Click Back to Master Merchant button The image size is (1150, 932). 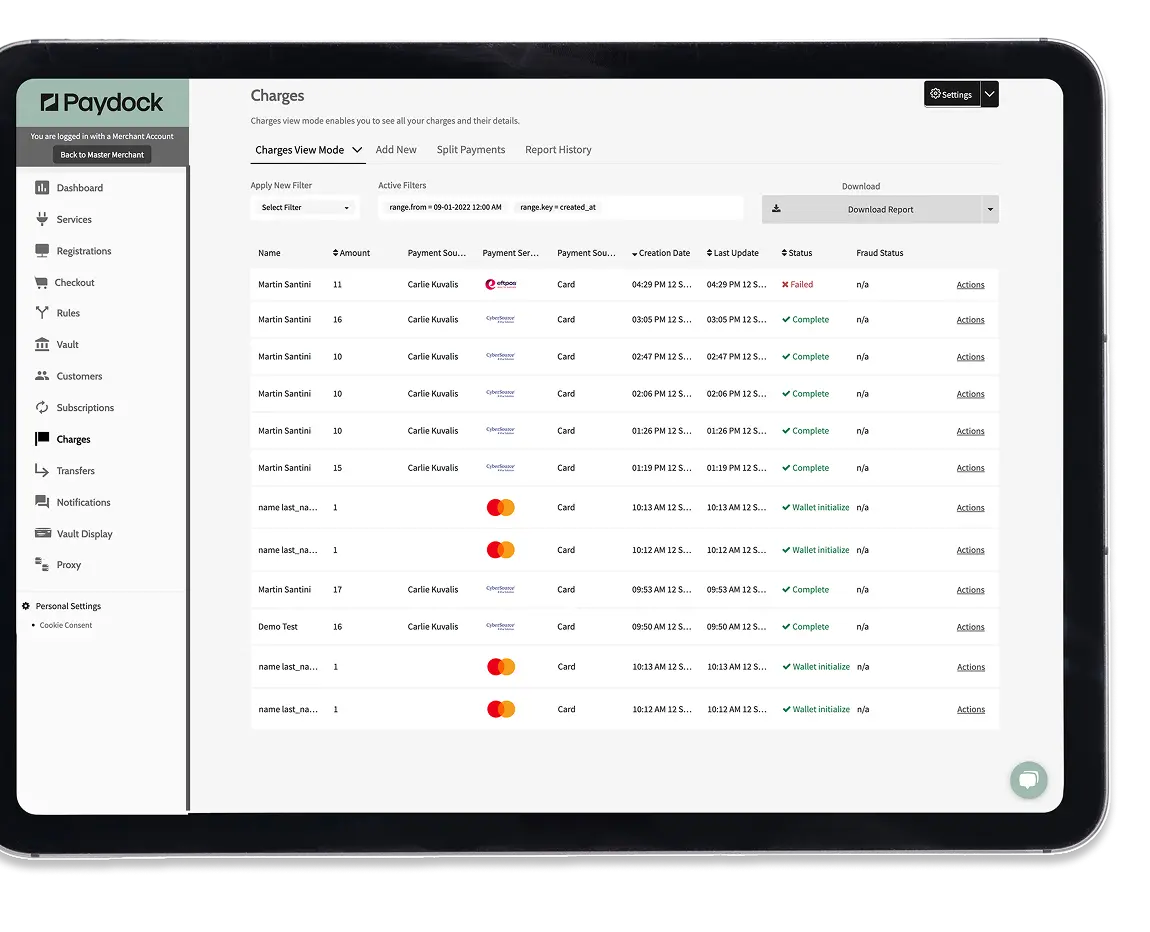(102, 155)
